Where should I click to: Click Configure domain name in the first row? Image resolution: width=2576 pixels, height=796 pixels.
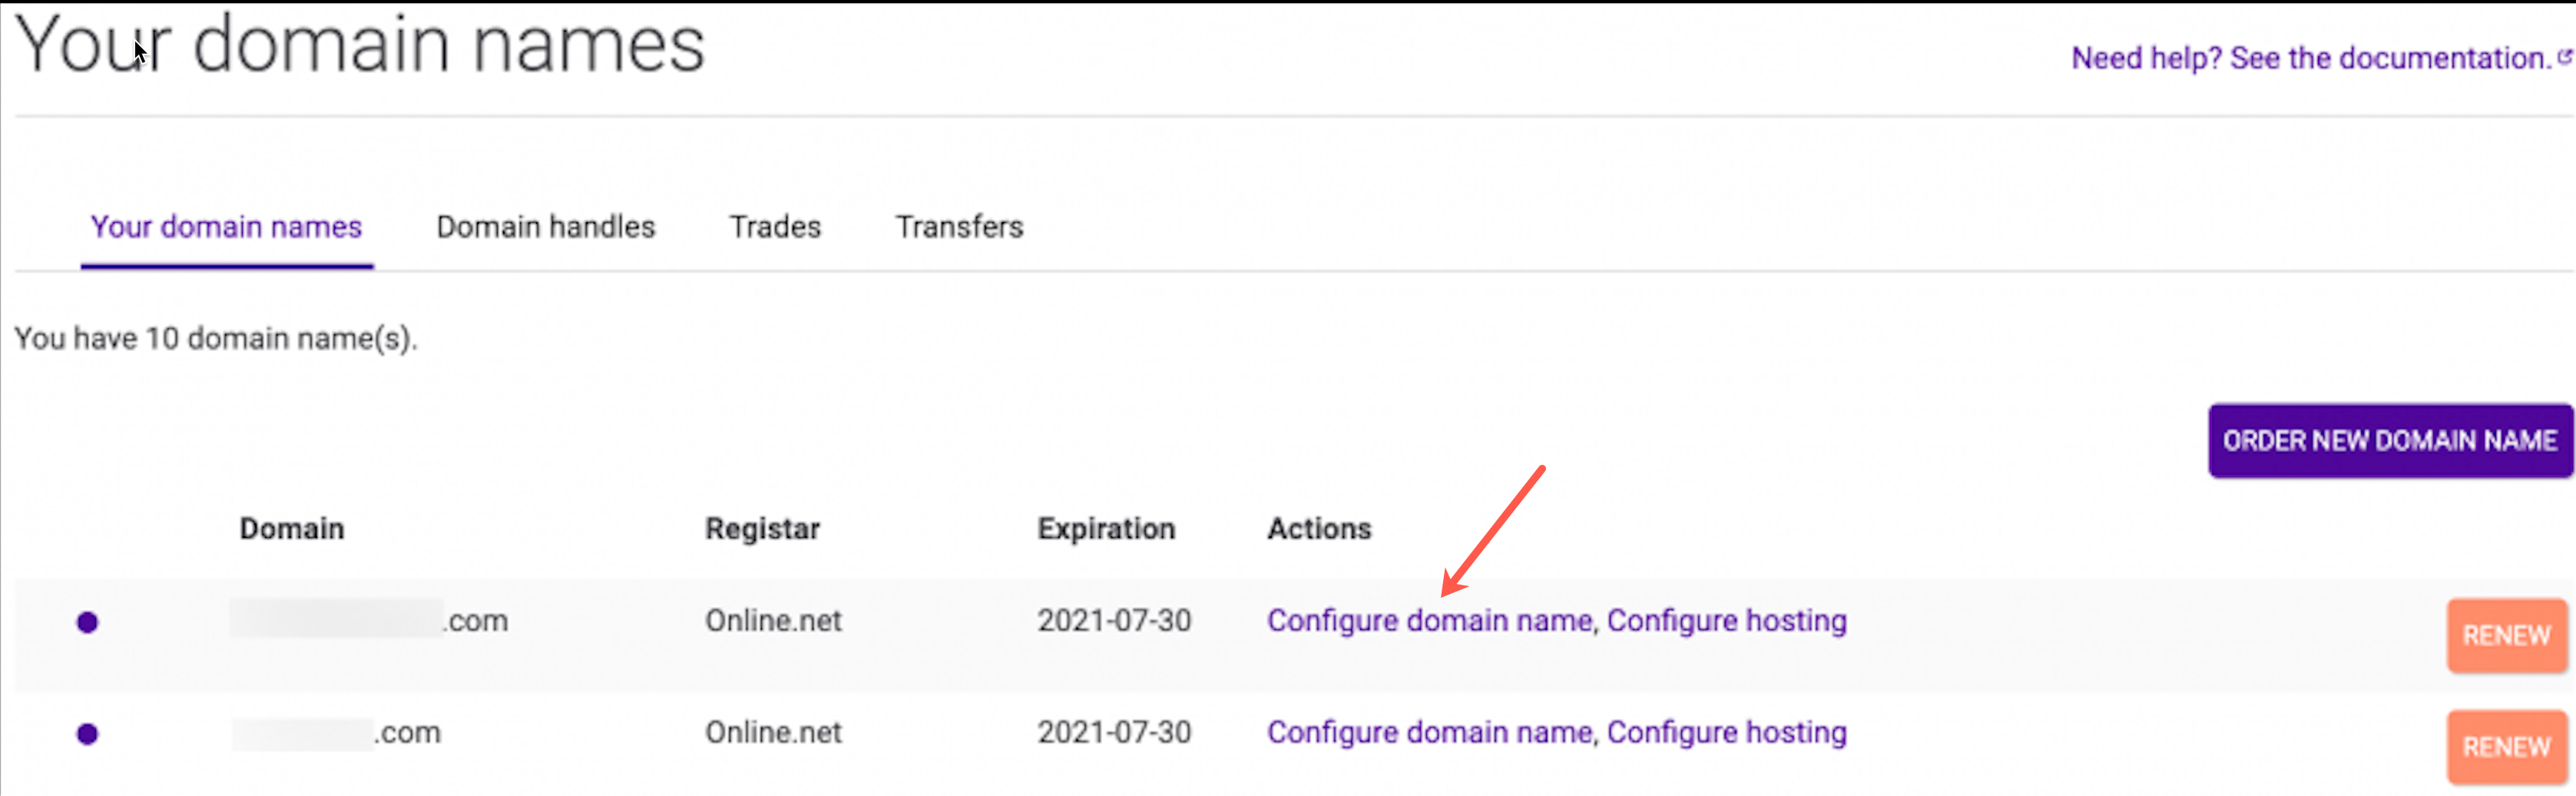1429,621
